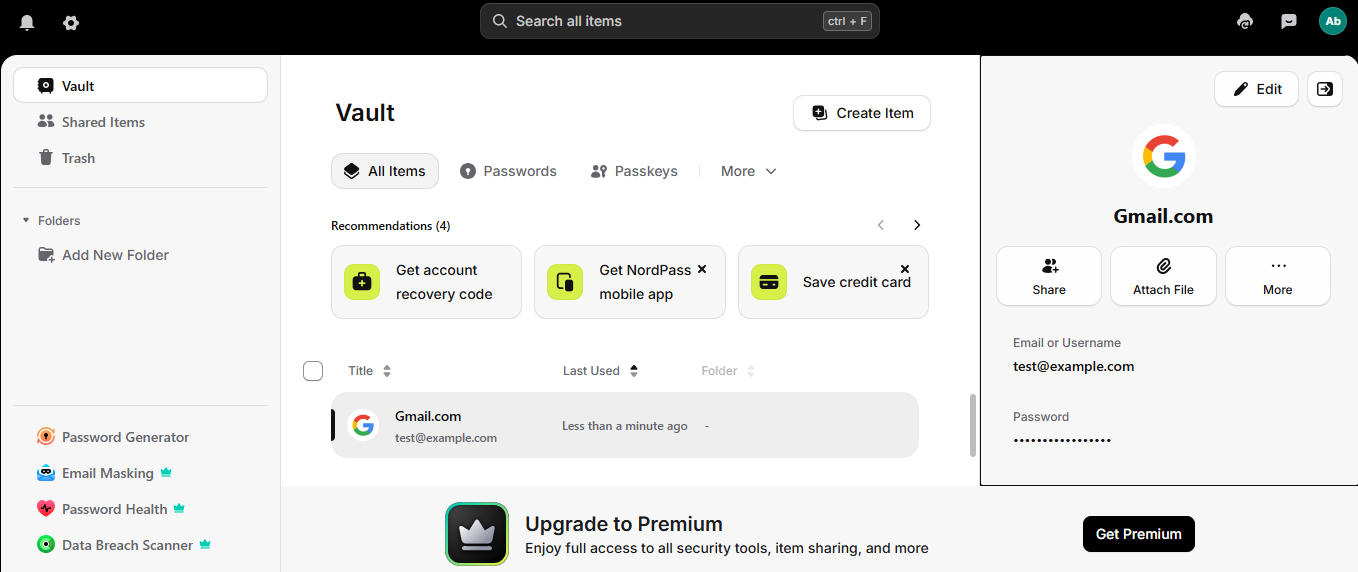Open the notifications bell
The image size is (1358, 572).
coord(27,22)
